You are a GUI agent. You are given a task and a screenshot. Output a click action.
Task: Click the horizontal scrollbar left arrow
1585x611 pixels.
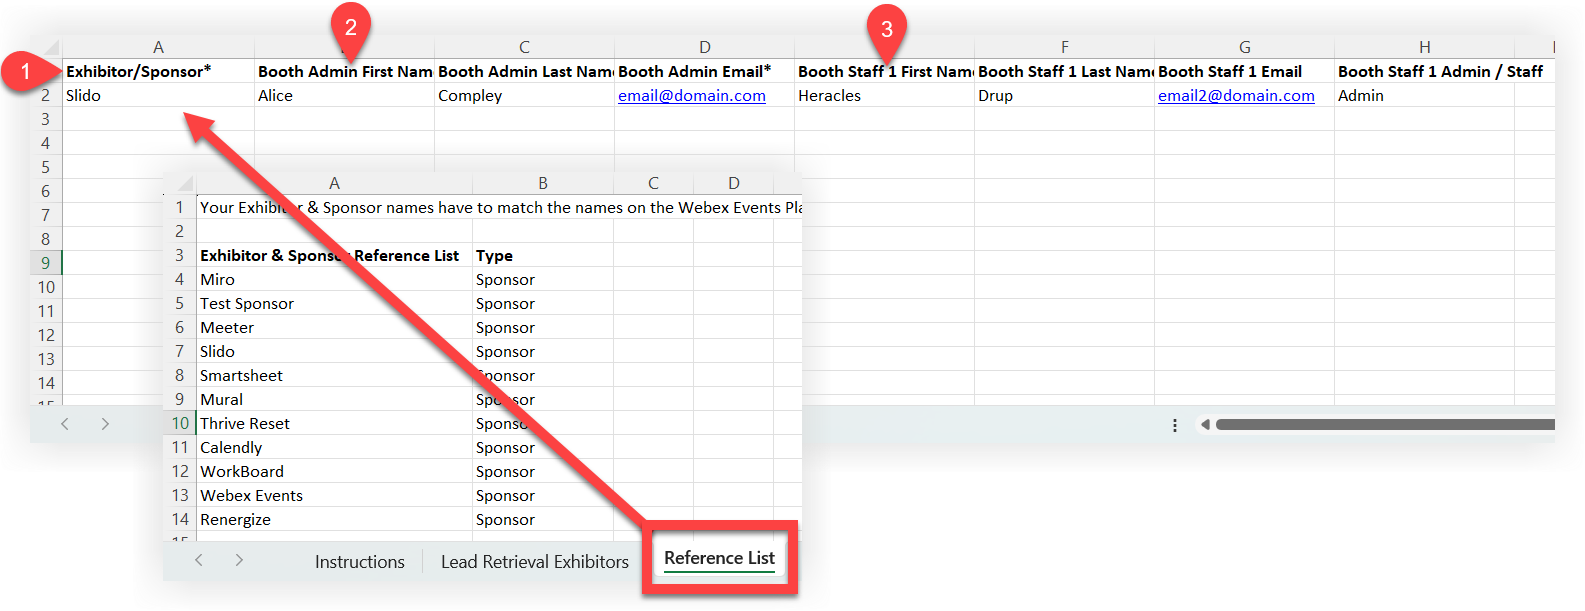tap(1205, 425)
